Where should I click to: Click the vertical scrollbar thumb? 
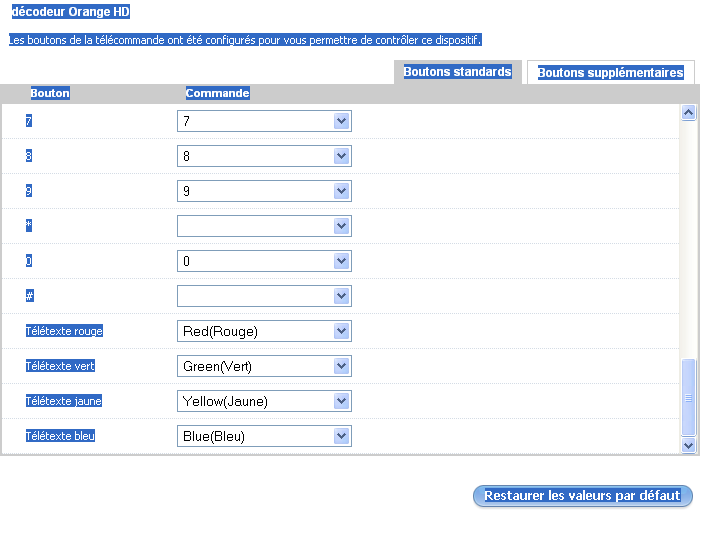coord(688,397)
